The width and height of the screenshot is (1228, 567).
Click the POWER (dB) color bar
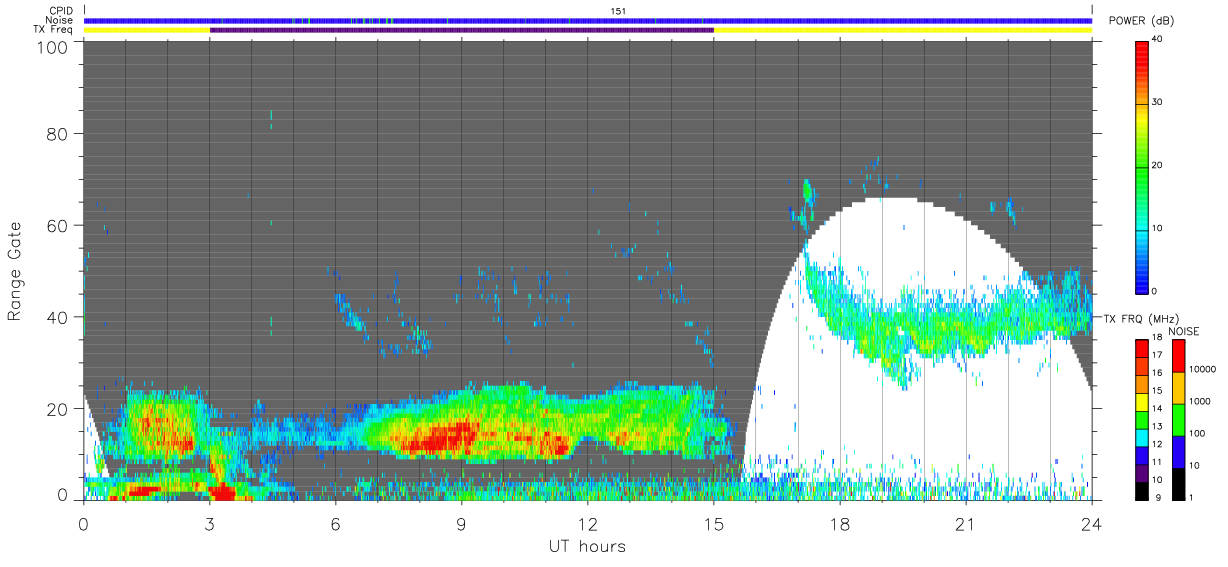pos(1142,166)
